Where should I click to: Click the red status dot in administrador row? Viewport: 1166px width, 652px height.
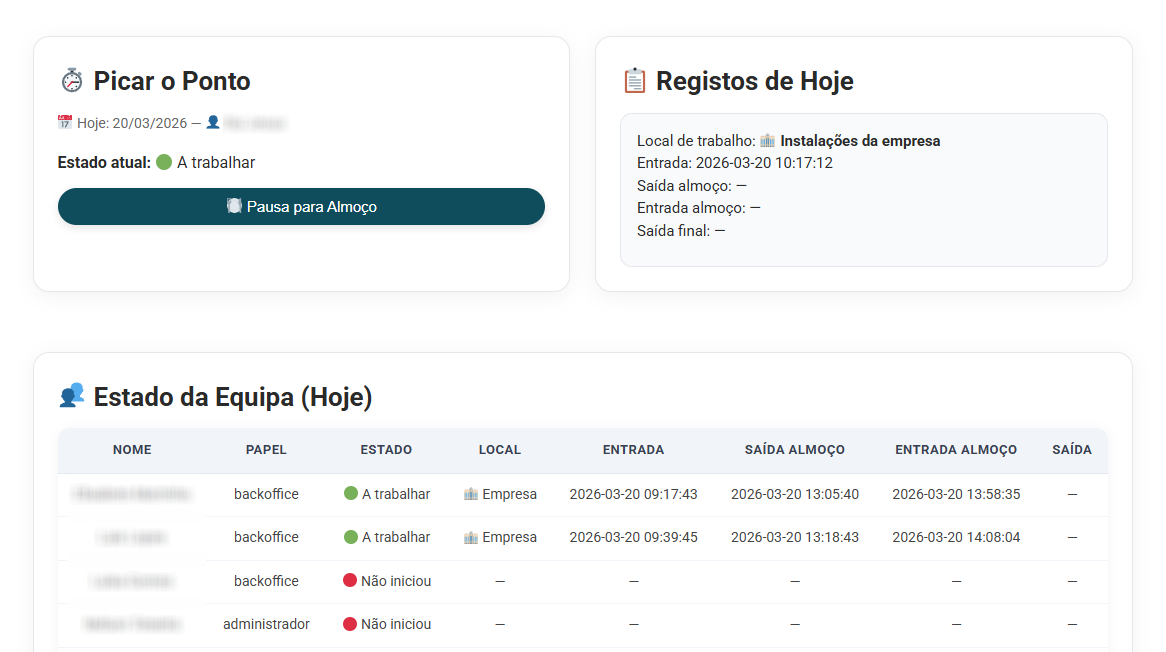pos(350,624)
